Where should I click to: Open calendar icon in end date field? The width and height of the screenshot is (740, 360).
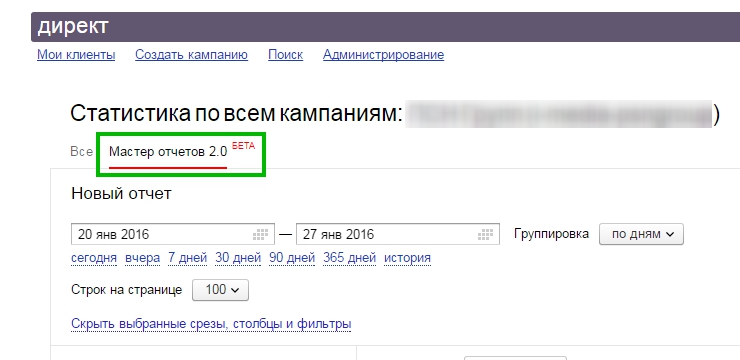coord(486,234)
